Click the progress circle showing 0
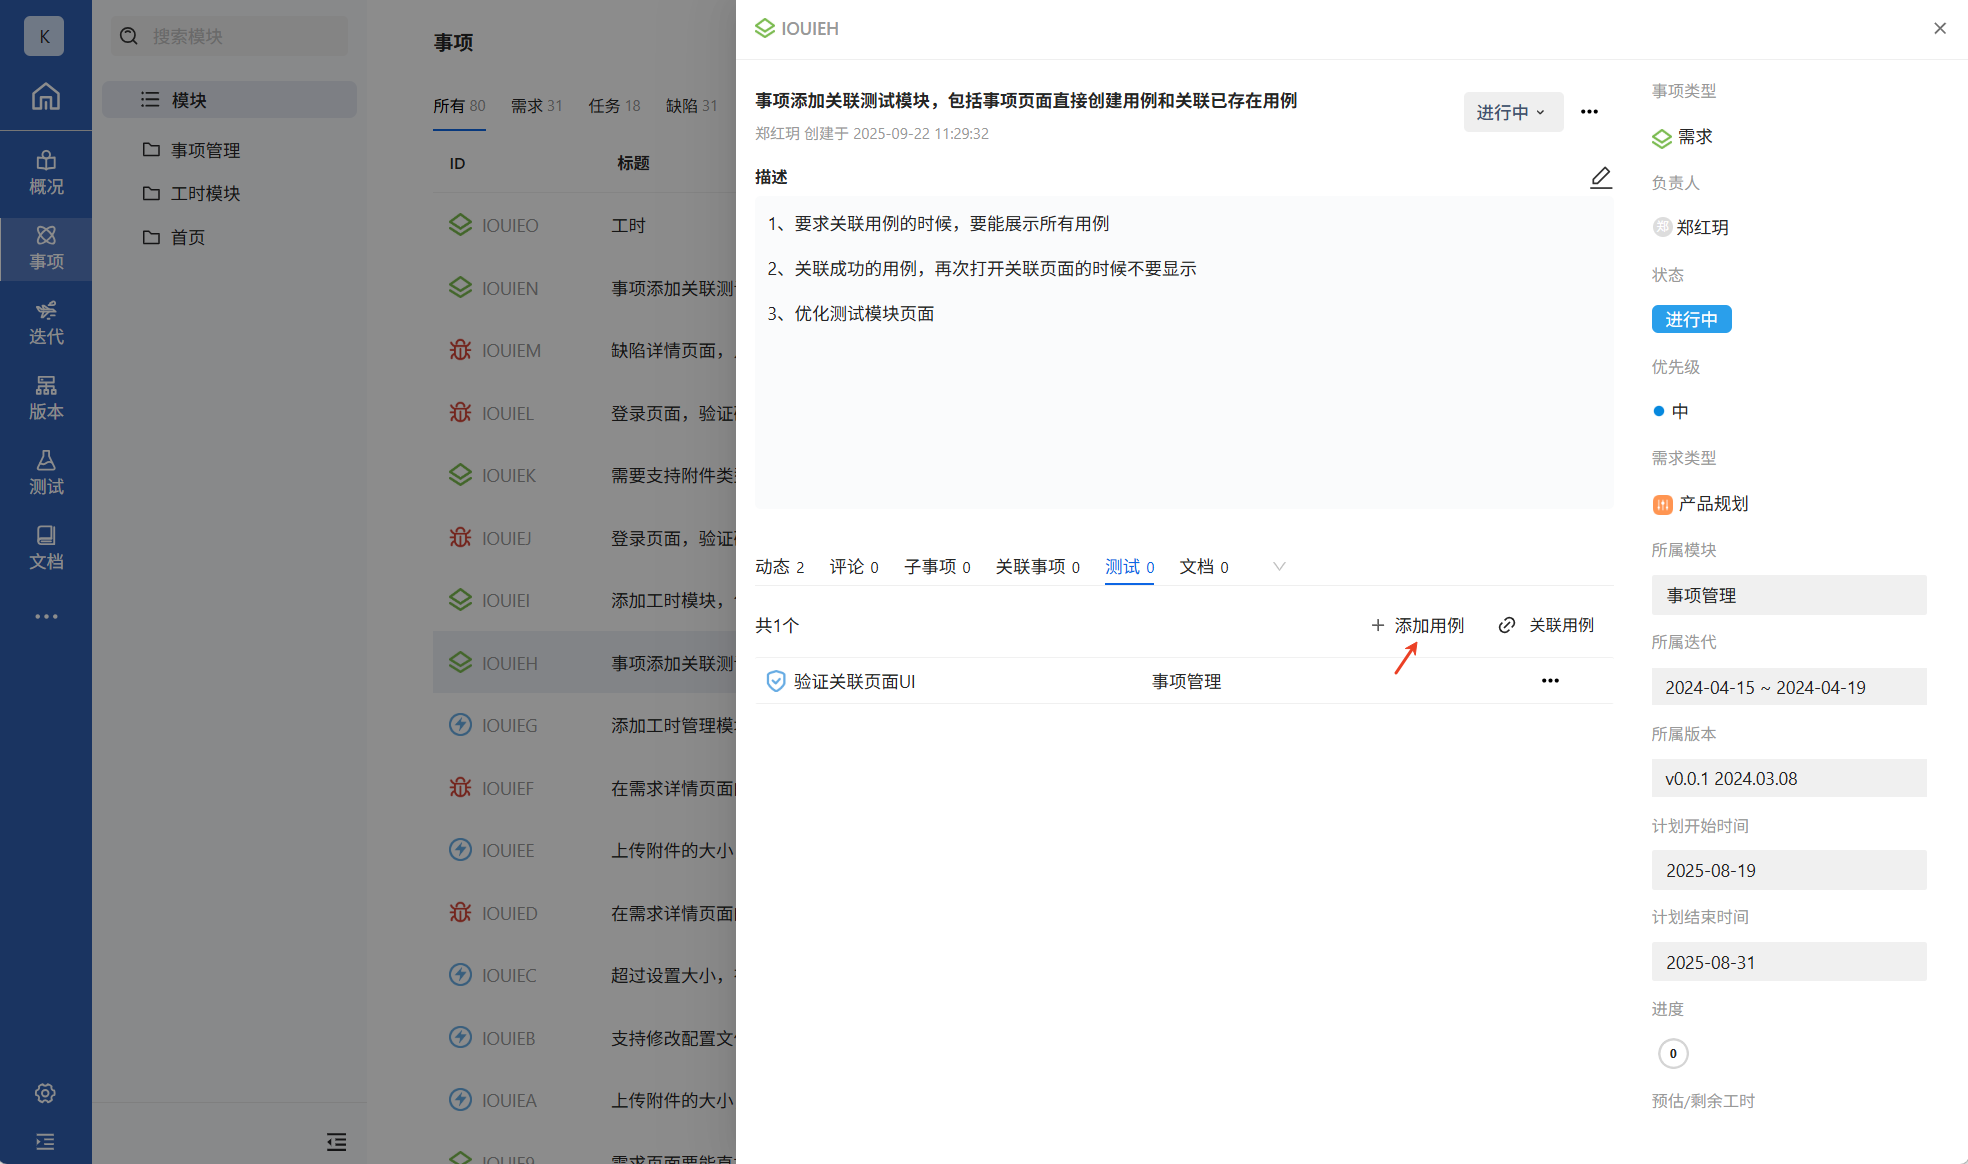The width and height of the screenshot is (1968, 1164). (1672, 1053)
